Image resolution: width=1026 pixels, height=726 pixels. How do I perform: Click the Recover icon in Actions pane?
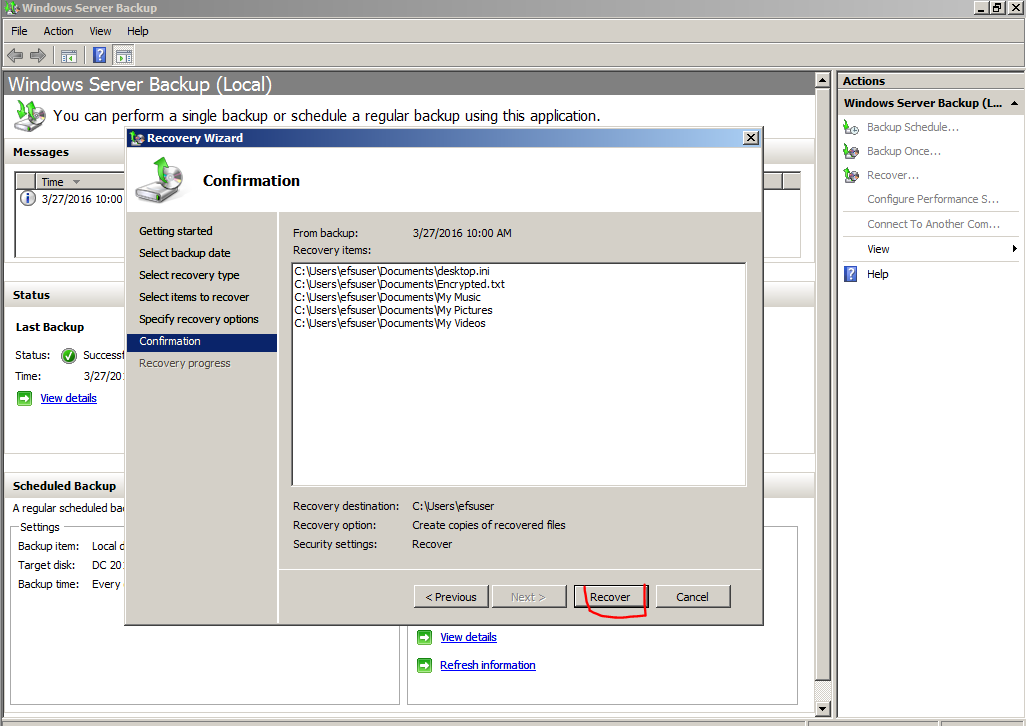coord(851,175)
